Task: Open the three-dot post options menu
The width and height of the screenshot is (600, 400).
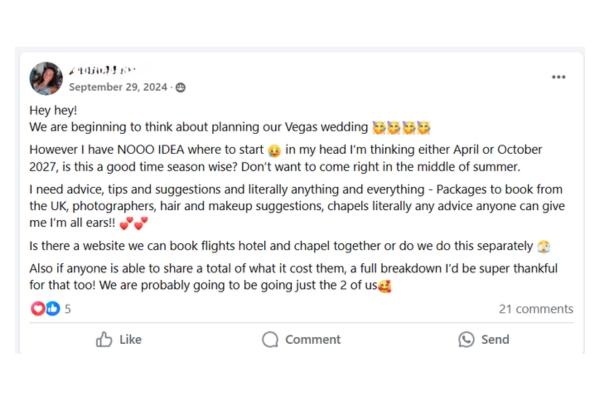Action: pyautogui.click(x=558, y=77)
